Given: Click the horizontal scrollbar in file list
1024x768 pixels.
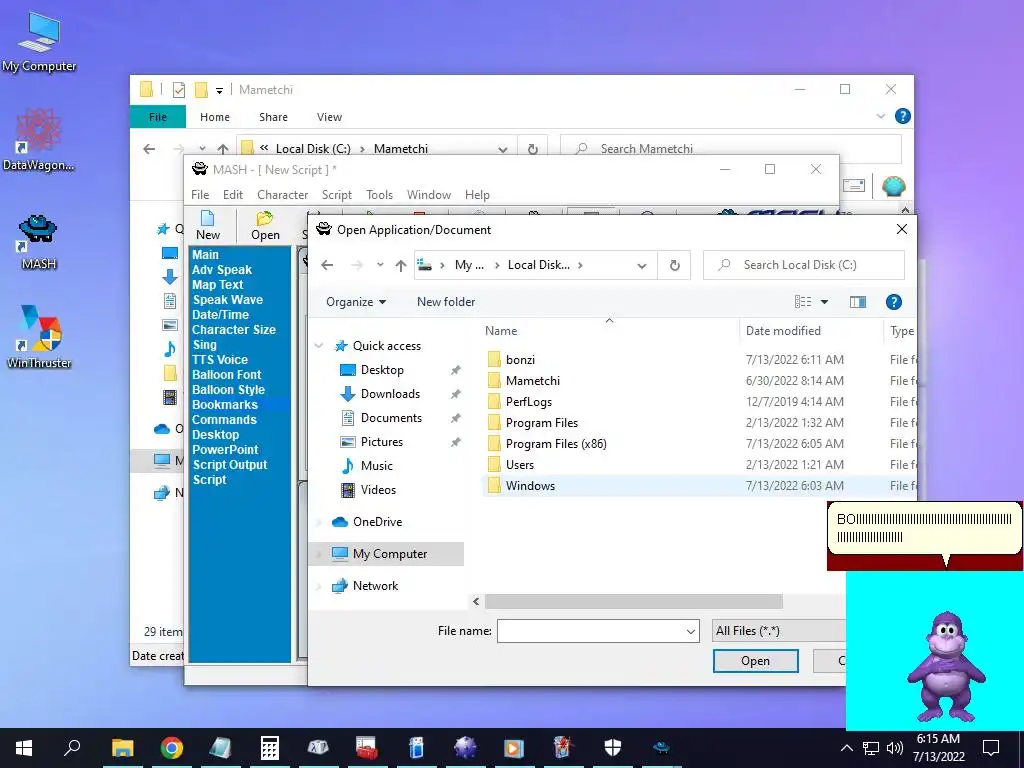Looking at the screenshot, I should coord(633,601).
